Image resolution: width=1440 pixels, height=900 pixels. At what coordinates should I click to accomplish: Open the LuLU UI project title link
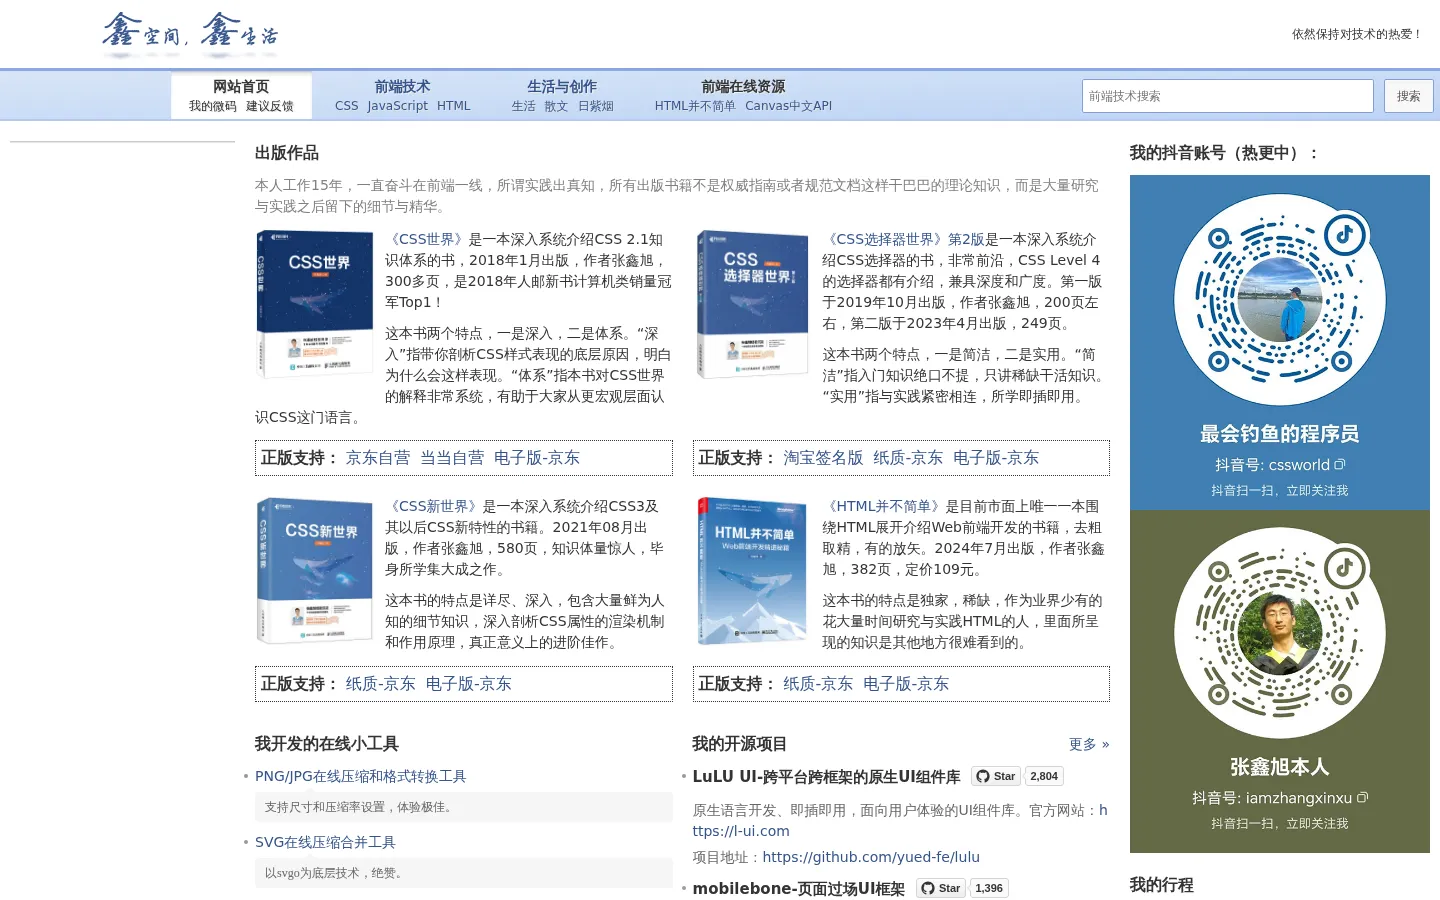click(826, 776)
